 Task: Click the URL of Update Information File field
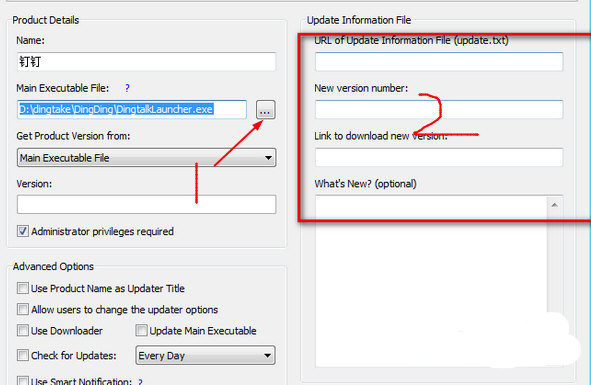pos(439,62)
